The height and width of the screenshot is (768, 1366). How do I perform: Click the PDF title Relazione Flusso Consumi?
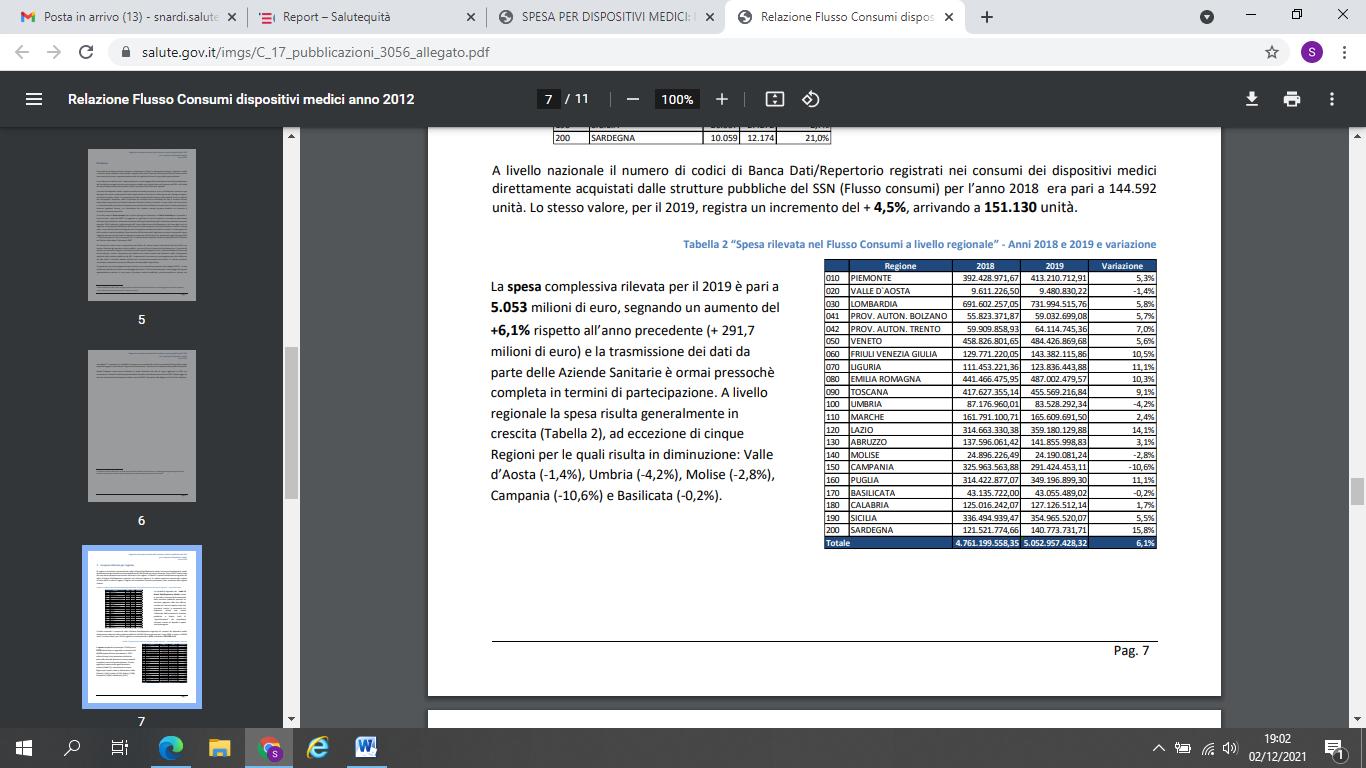(x=241, y=99)
